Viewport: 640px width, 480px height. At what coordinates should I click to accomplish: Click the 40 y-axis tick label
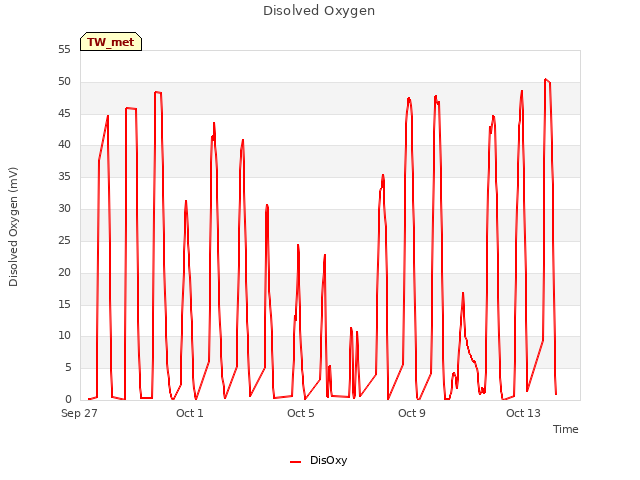click(64, 145)
